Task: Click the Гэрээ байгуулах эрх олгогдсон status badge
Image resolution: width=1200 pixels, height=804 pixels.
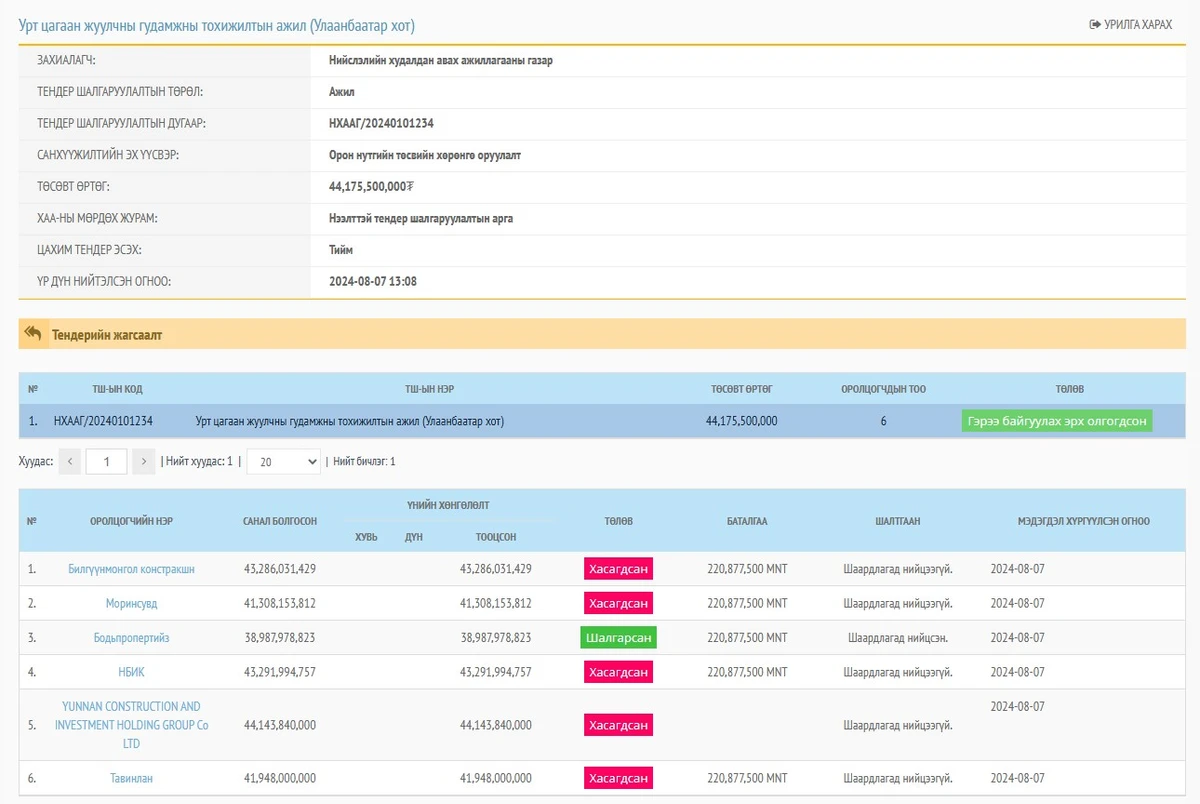Action: pos(1056,421)
